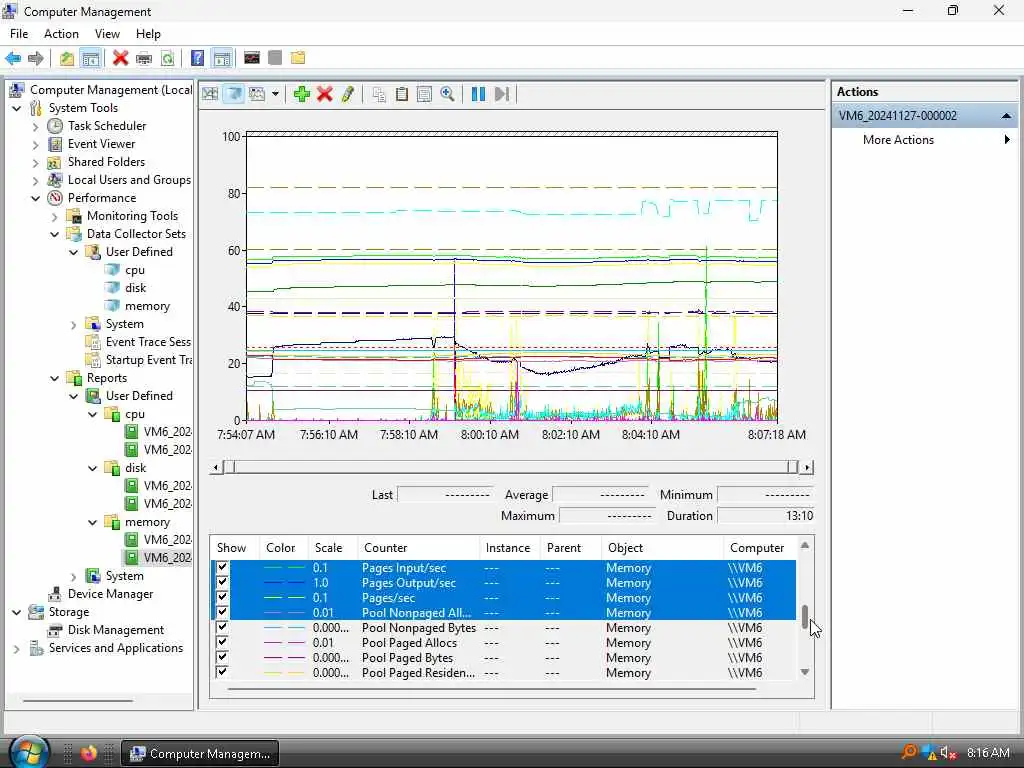The width and height of the screenshot is (1024, 768).
Task: Click the Update Data step icon
Action: 502,94
